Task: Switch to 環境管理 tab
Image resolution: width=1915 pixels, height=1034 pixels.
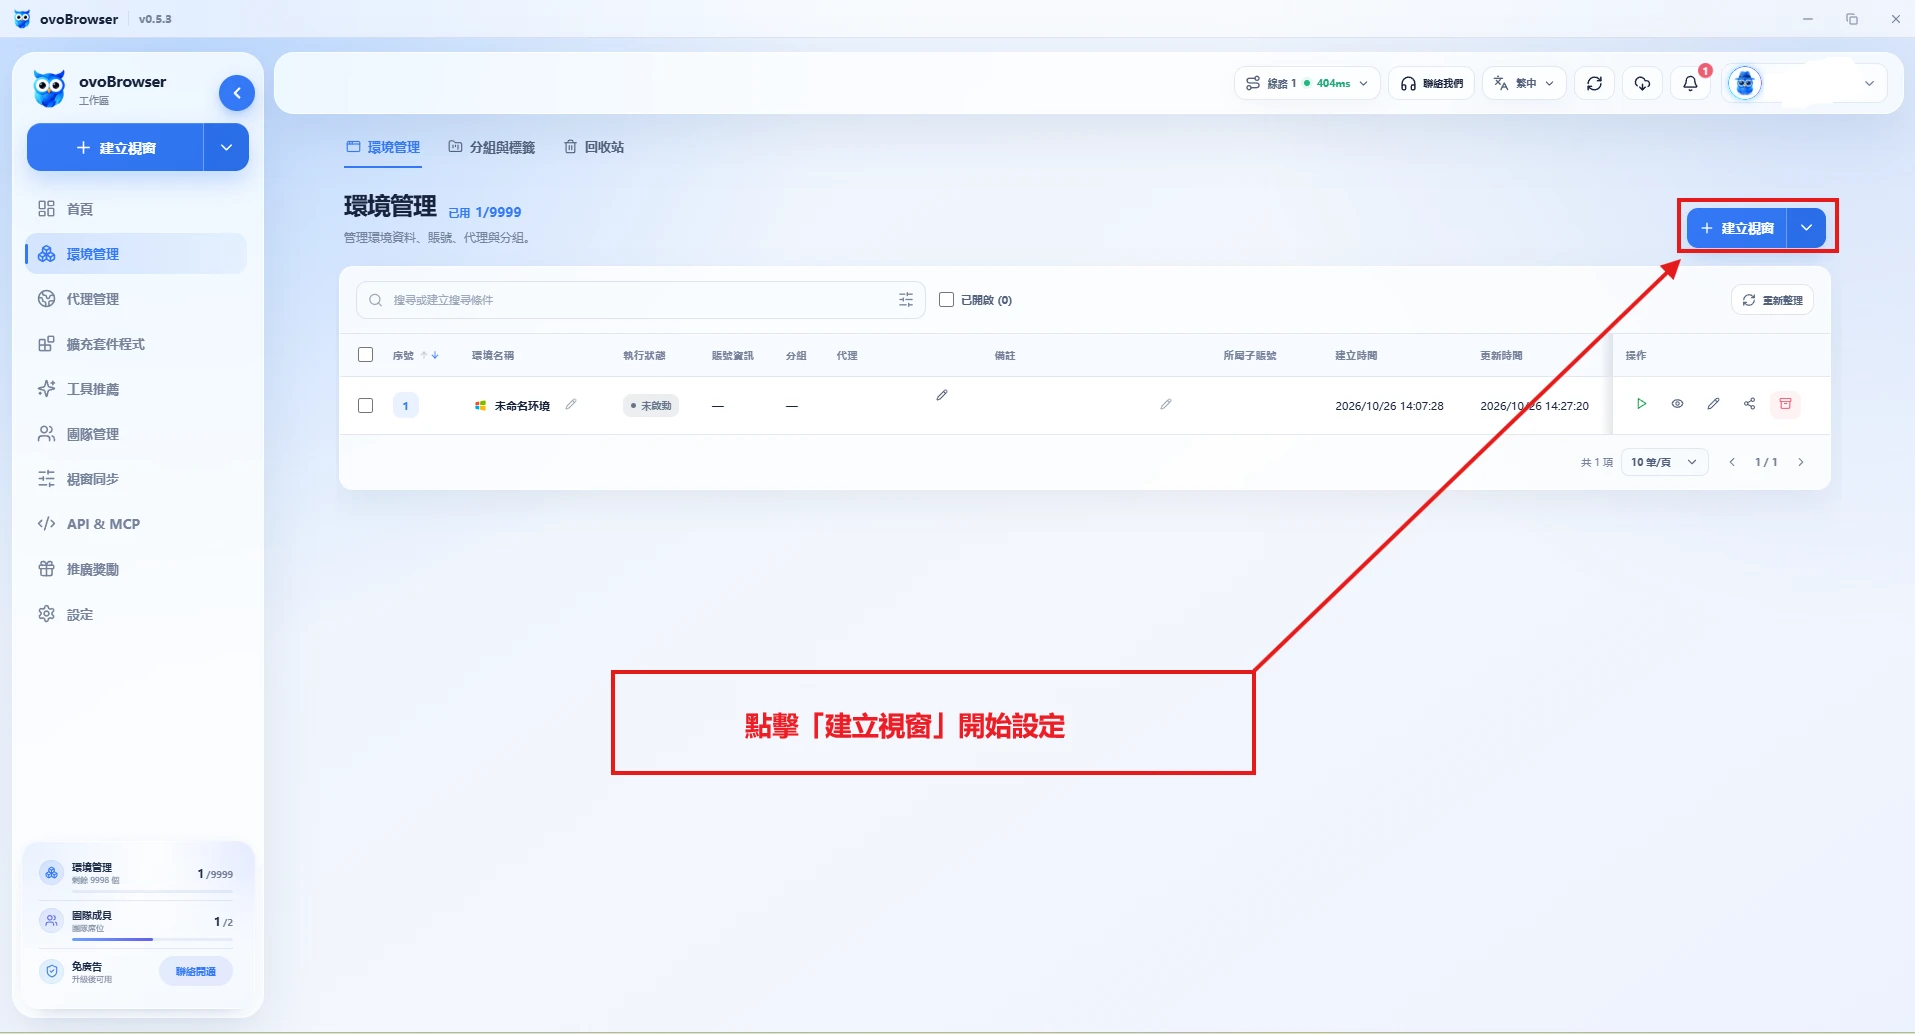Action: tap(383, 147)
